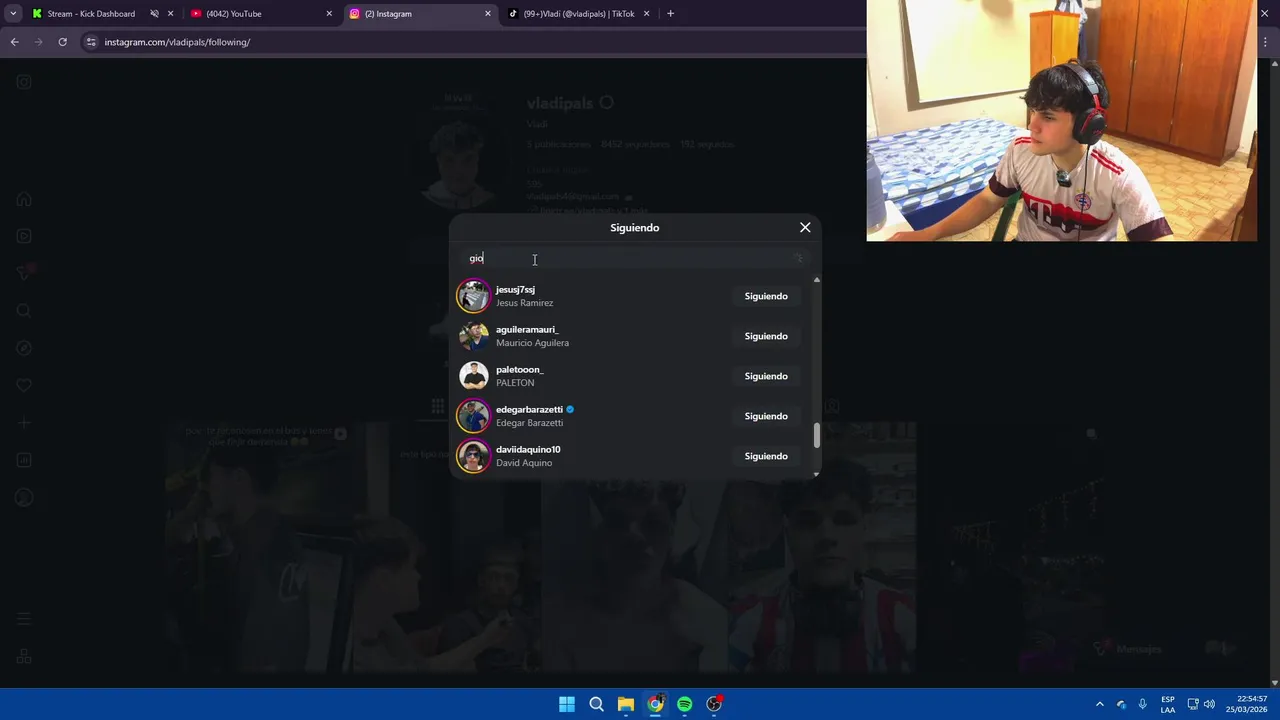
Task: Switch to the YouTube tab
Action: (x=233, y=14)
